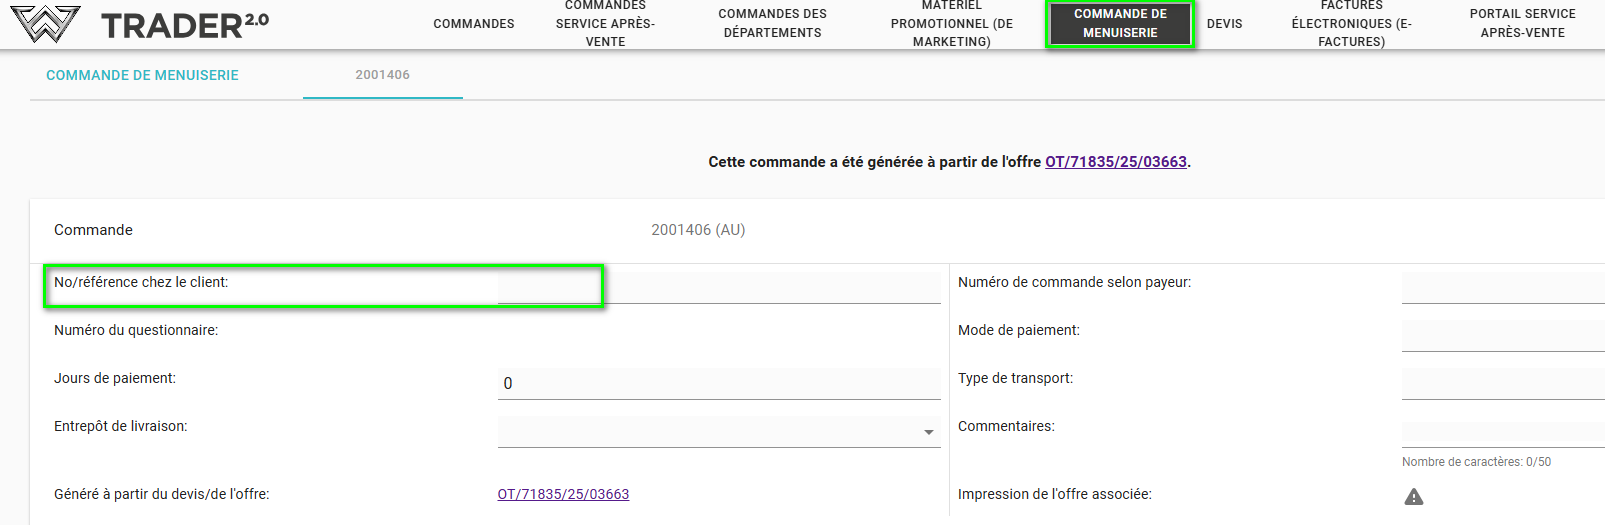Click the Trader 2.0 logo

(140, 24)
